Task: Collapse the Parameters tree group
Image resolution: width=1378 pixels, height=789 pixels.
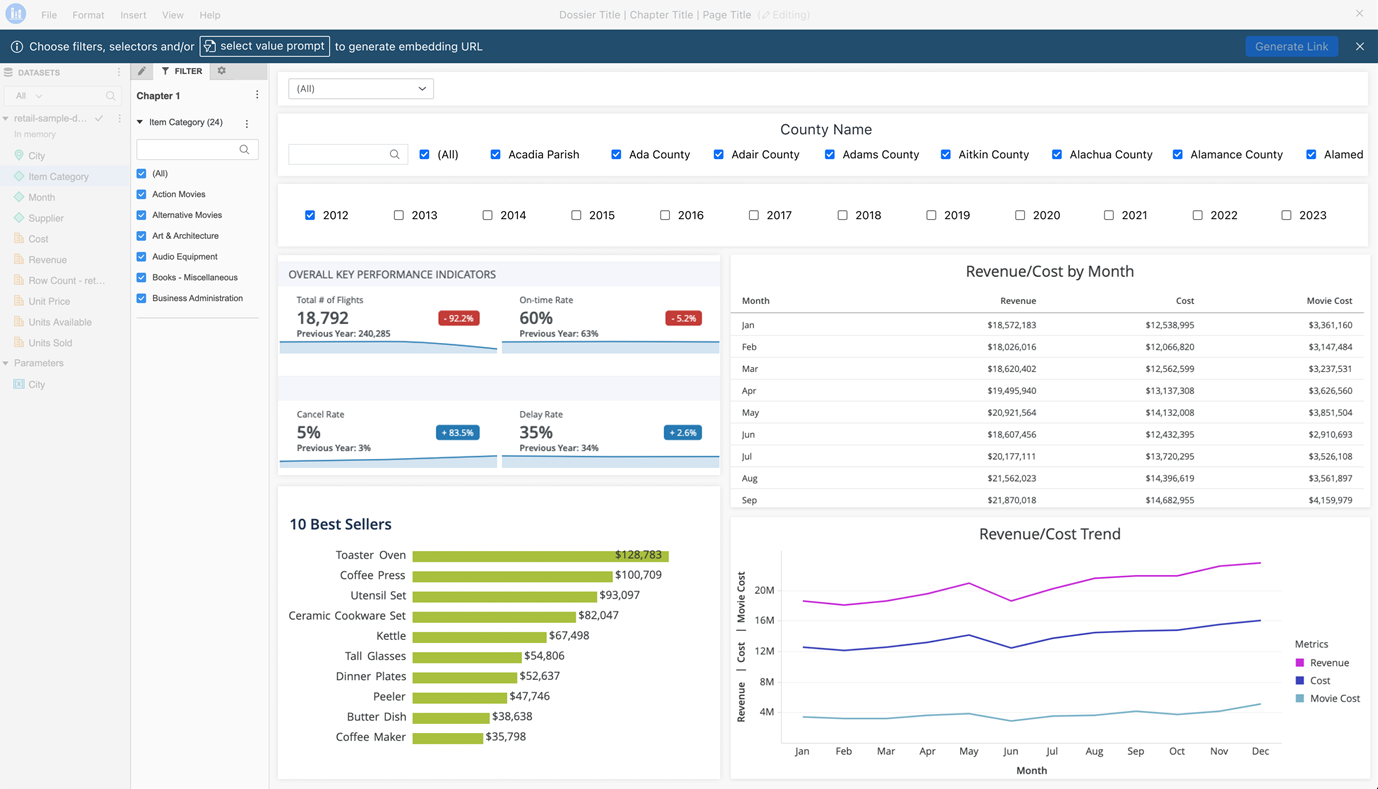Action: (x=6, y=363)
